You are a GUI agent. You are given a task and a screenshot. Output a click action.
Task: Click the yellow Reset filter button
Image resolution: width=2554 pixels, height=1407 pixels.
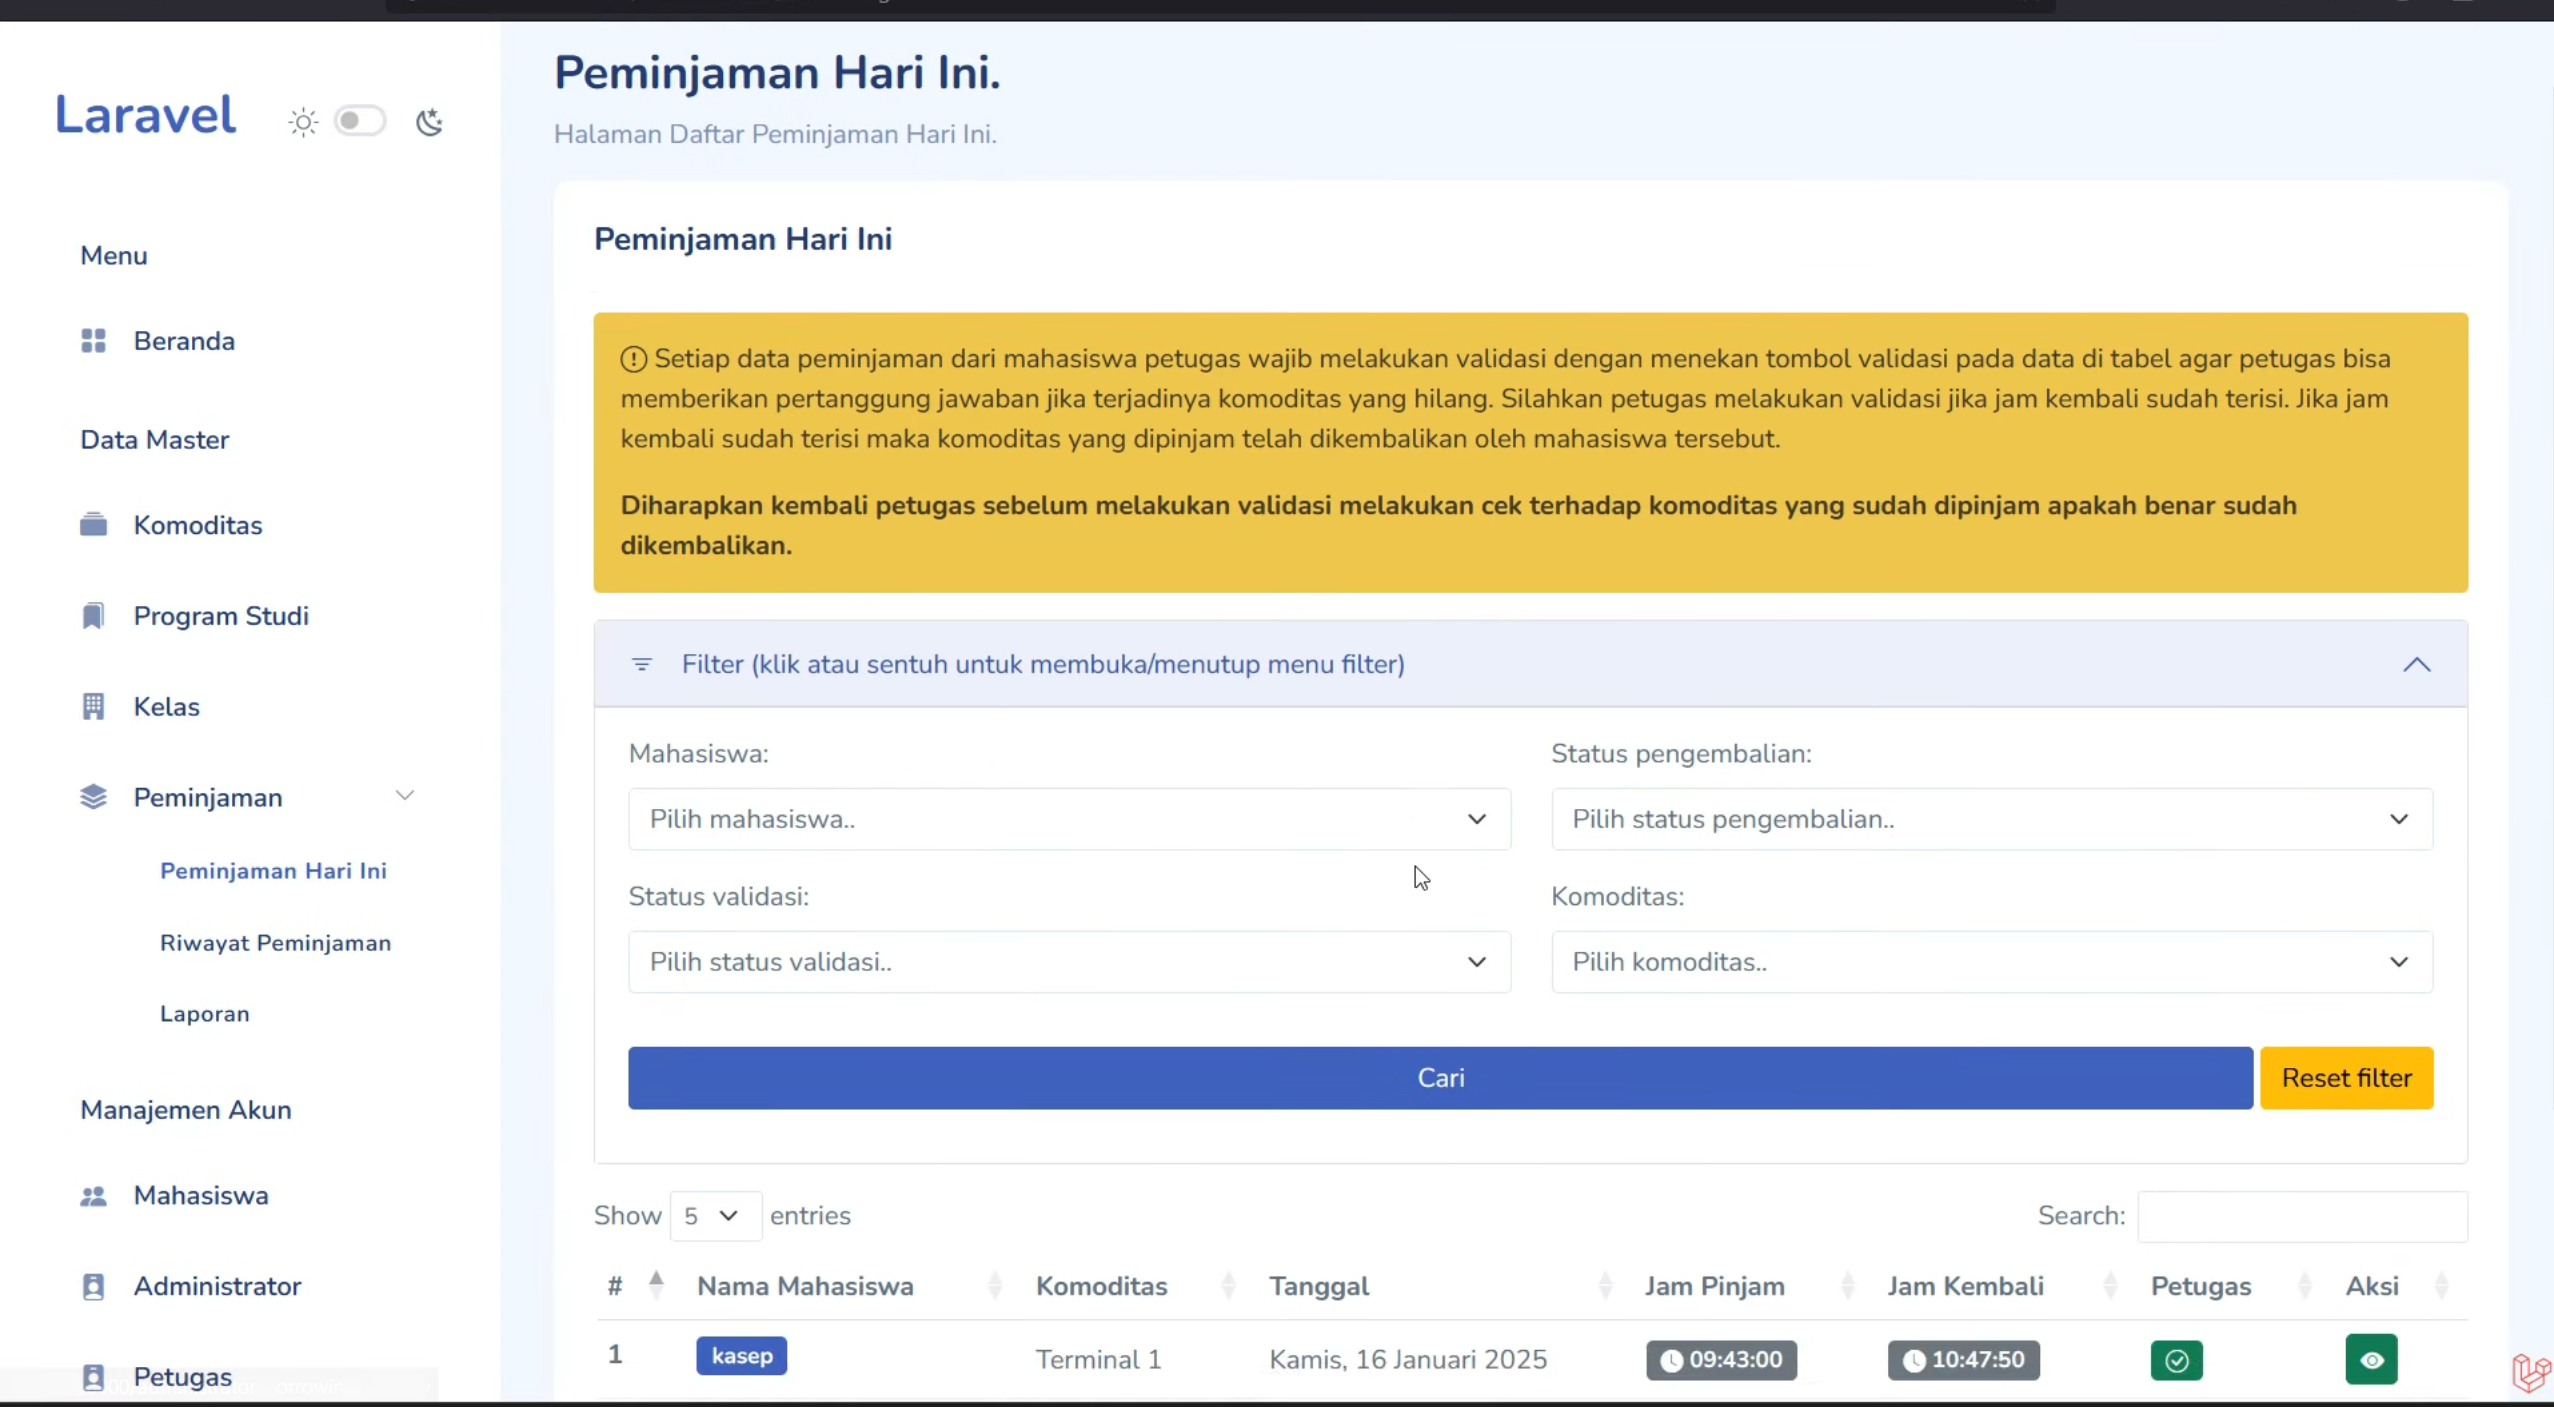click(2346, 1078)
